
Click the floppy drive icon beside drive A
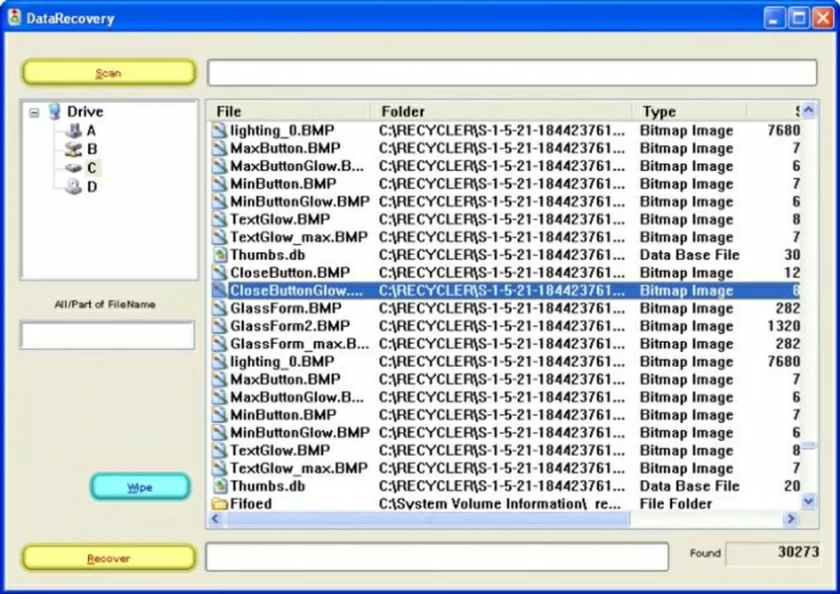tap(74, 130)
